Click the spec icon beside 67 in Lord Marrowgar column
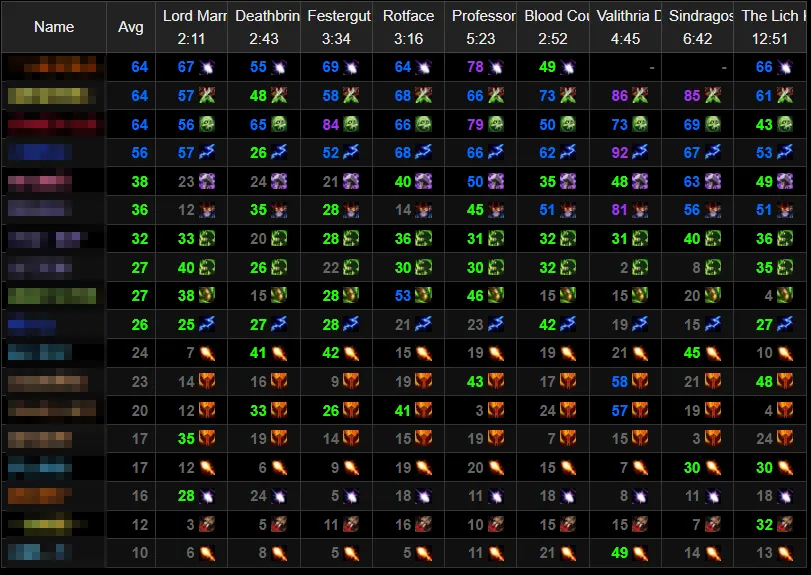Screen dimensions: 811x575 [207, 67]
